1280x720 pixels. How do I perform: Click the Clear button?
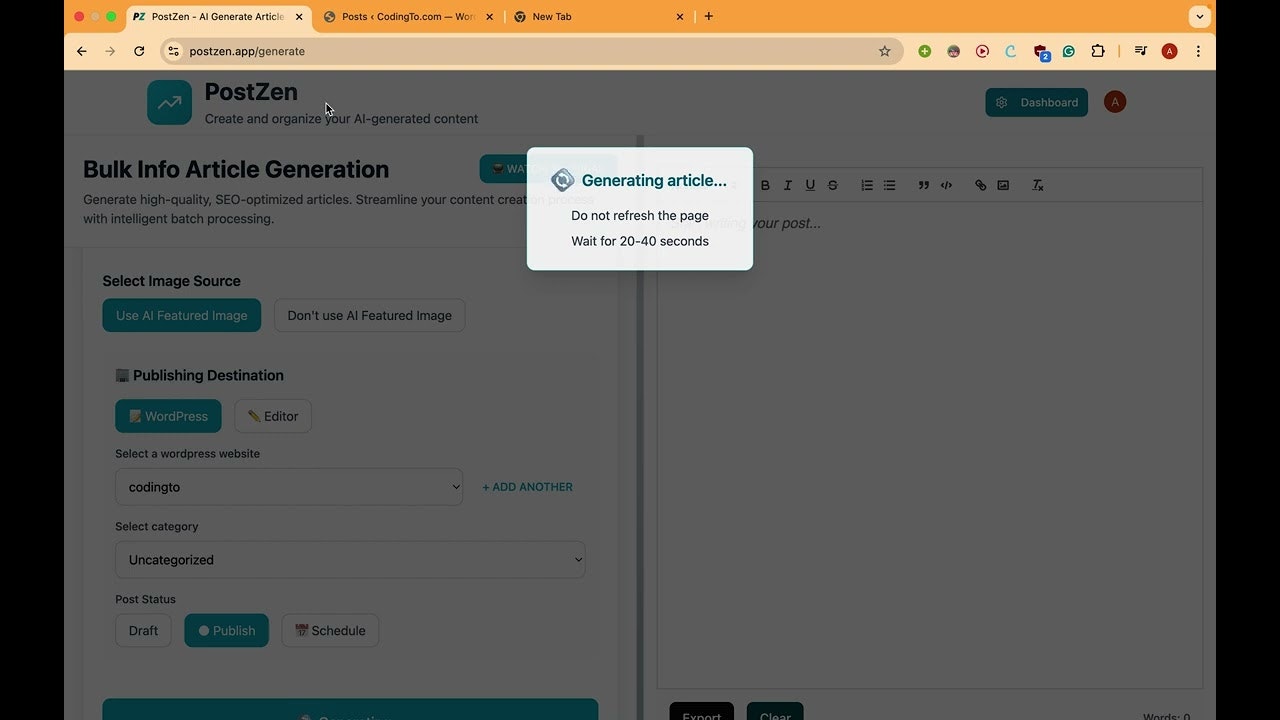pyautogui.click(x=775, y=712)
